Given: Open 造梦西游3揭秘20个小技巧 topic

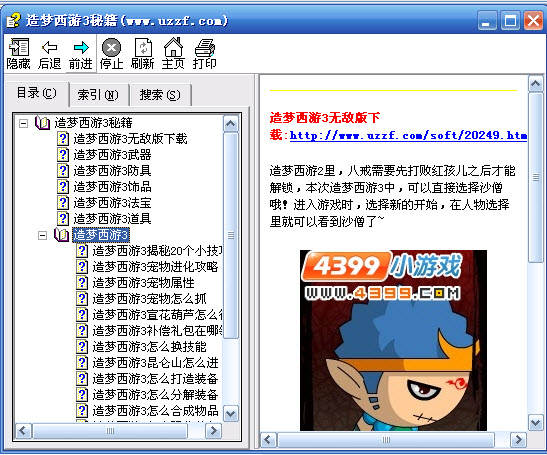Looking at the screenshot, I should [x=157, y=251].
